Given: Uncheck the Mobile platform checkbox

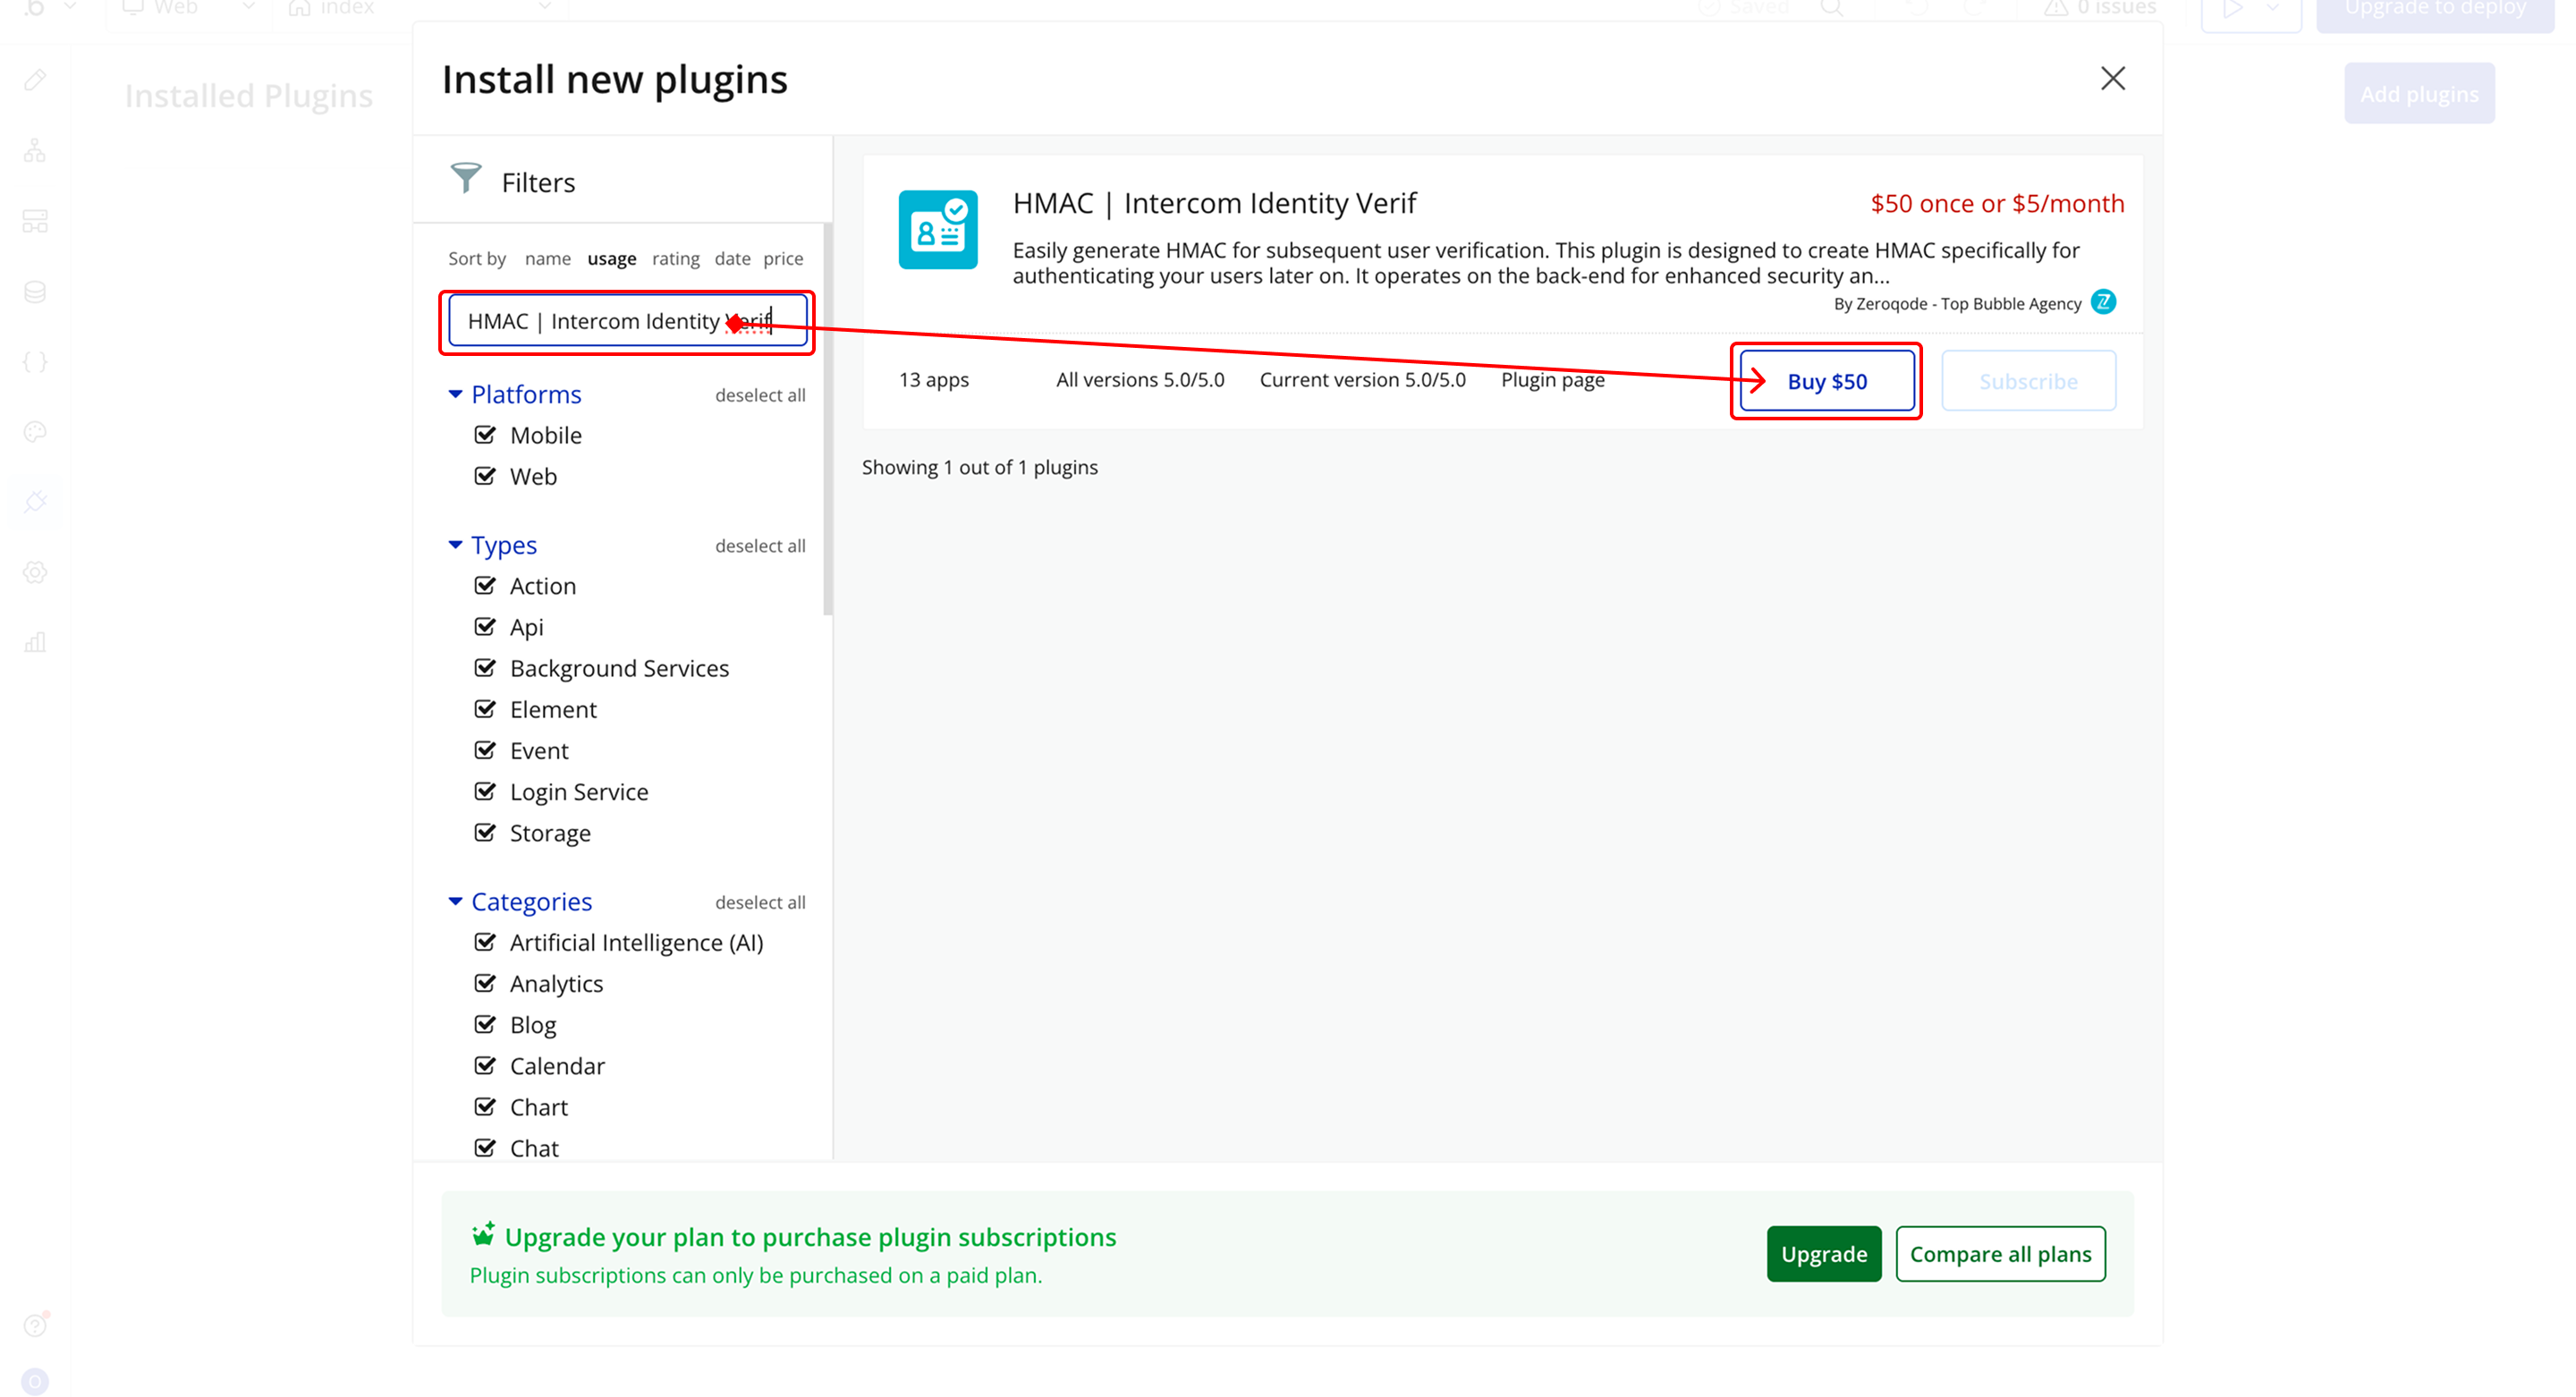Looking at the screenshot, I should coord(485,434).
